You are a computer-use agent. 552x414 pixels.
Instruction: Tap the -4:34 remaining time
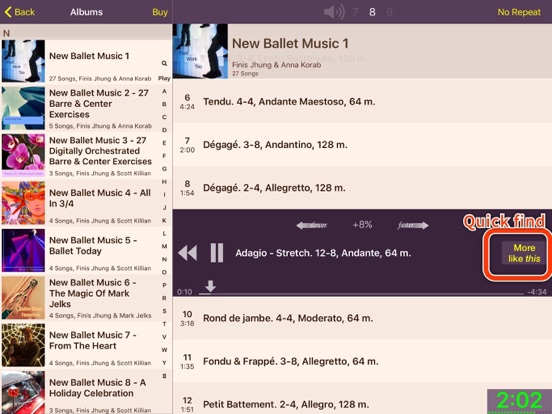pyautogui.click(x=537, y=292)
